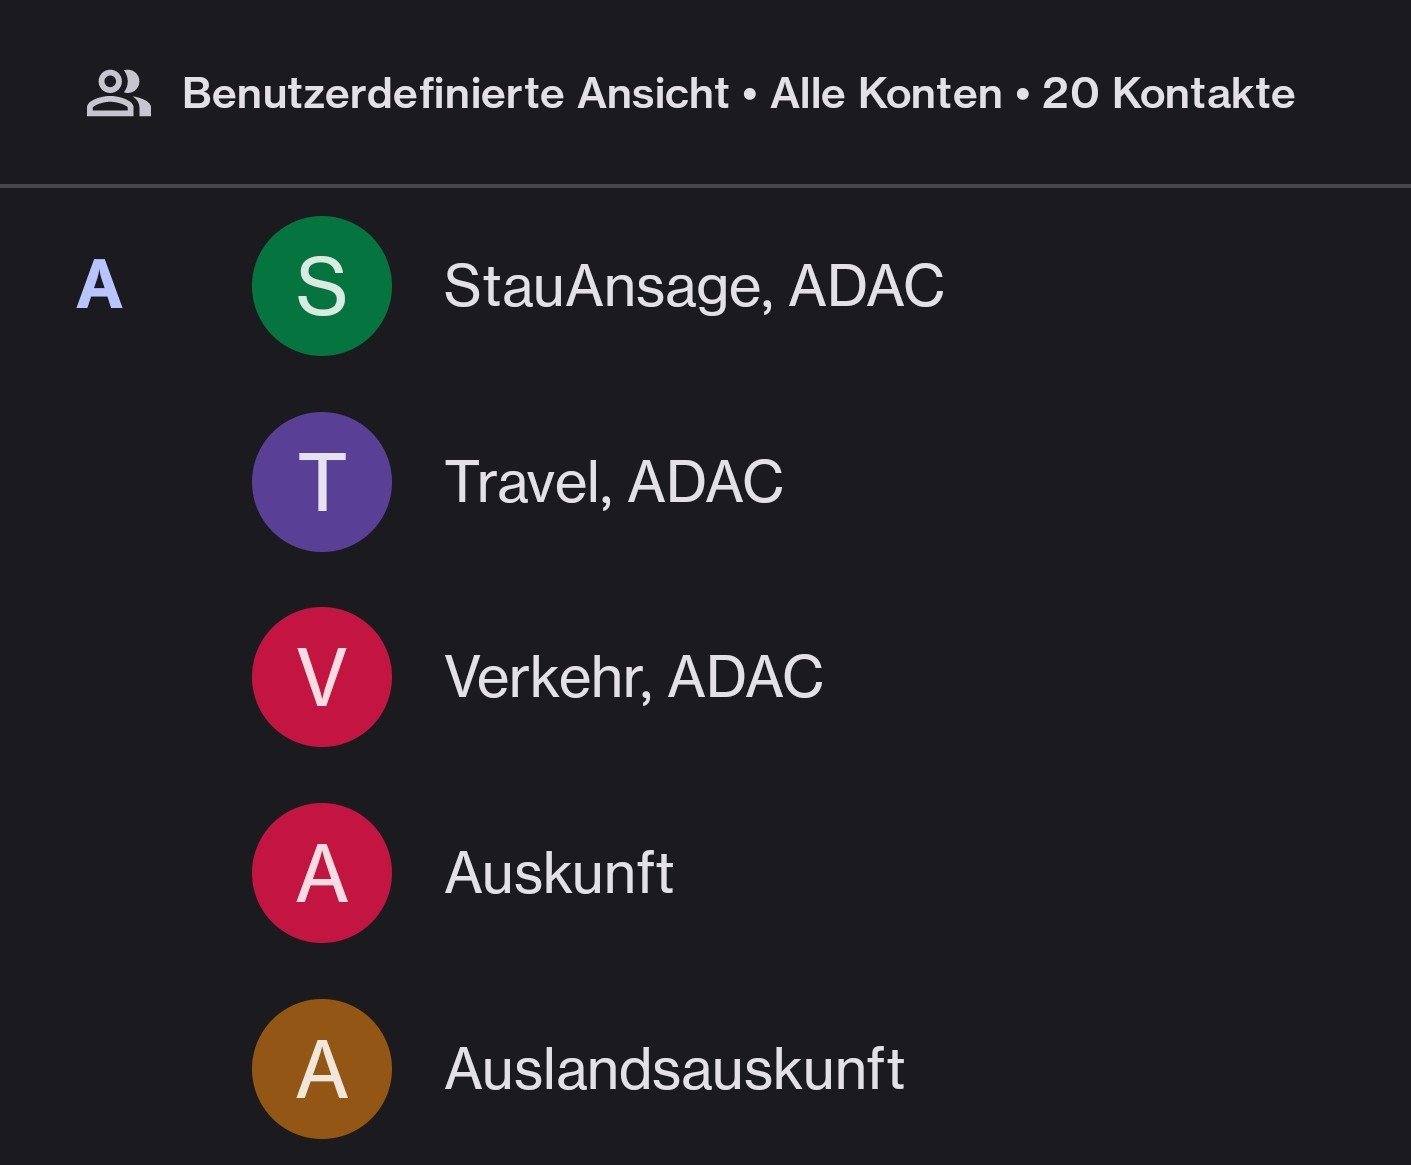Screen dimensions: 1411x1165
Task: Open the green S avatar for StauAnsage
Action: coord(321,286)
